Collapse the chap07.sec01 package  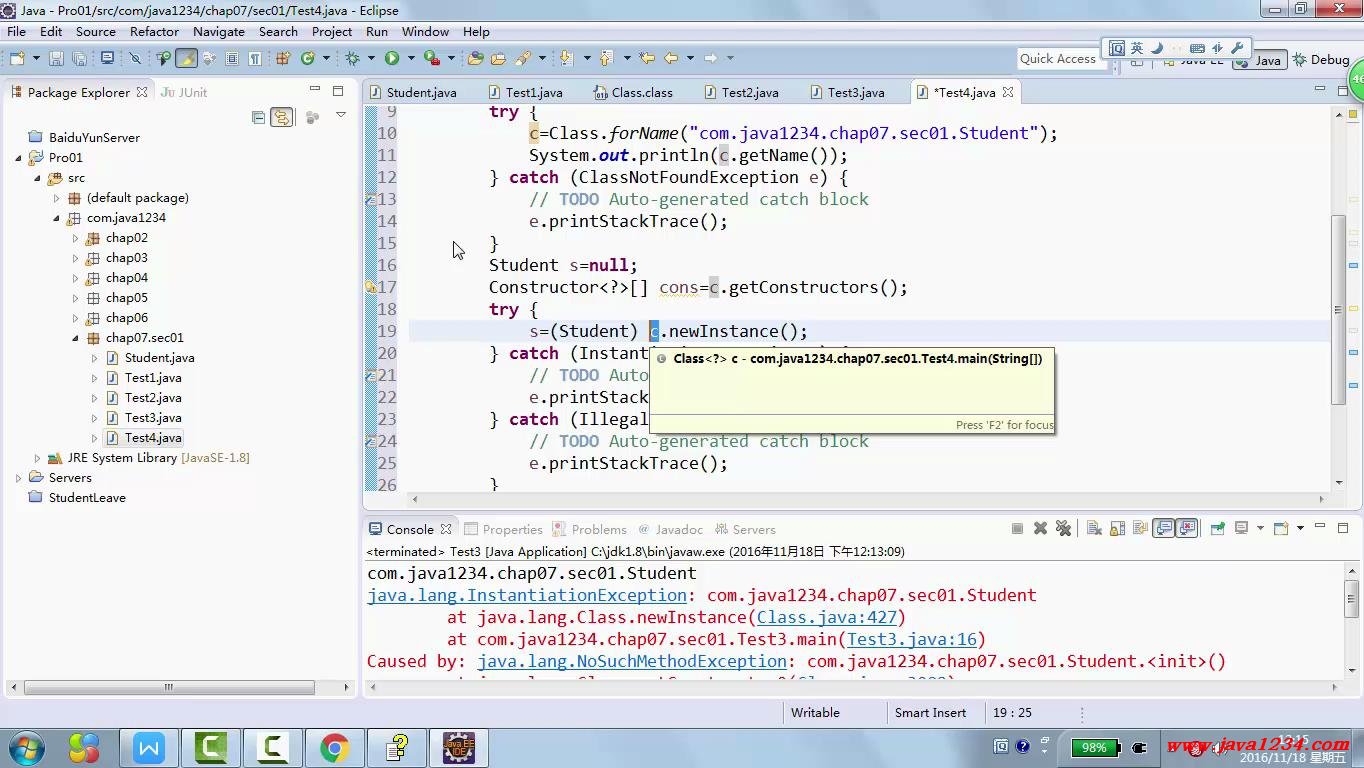click(x=75, y=338)
